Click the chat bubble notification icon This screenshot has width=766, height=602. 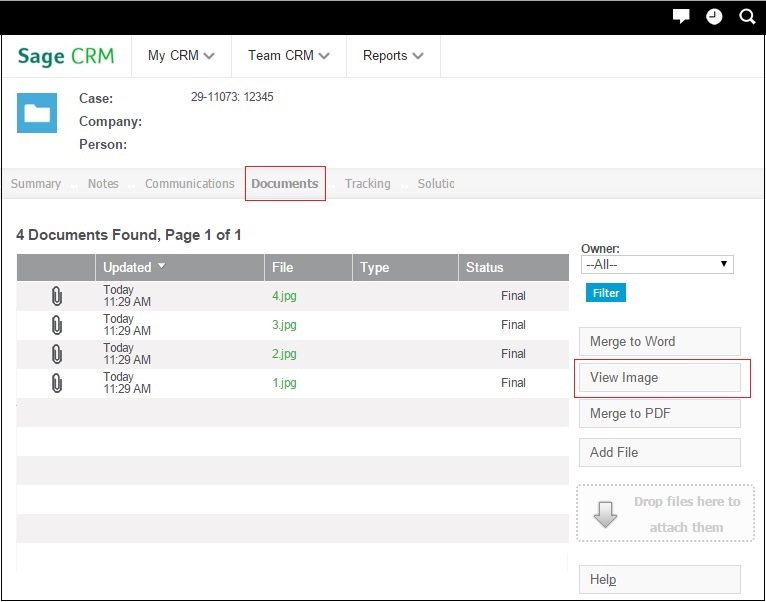tap(681, 16)
